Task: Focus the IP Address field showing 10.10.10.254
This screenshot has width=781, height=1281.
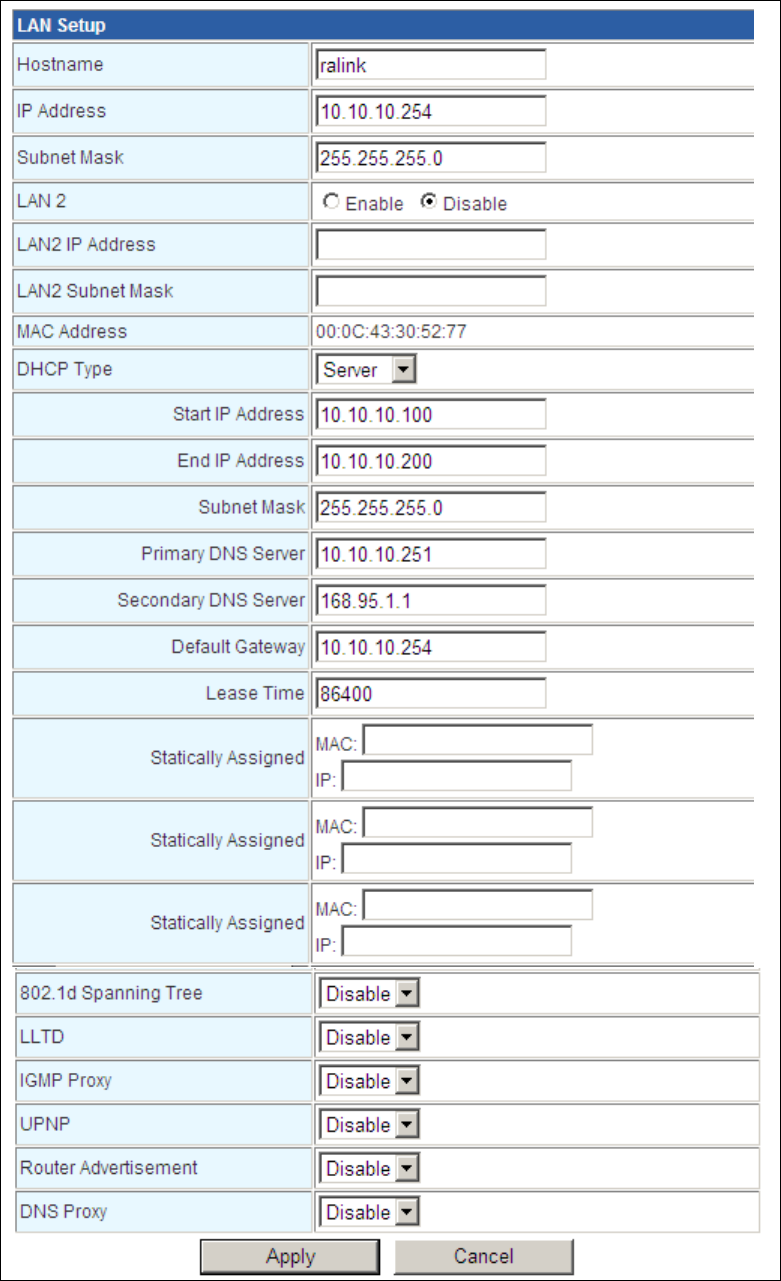Action: click(x=431, y=112)
